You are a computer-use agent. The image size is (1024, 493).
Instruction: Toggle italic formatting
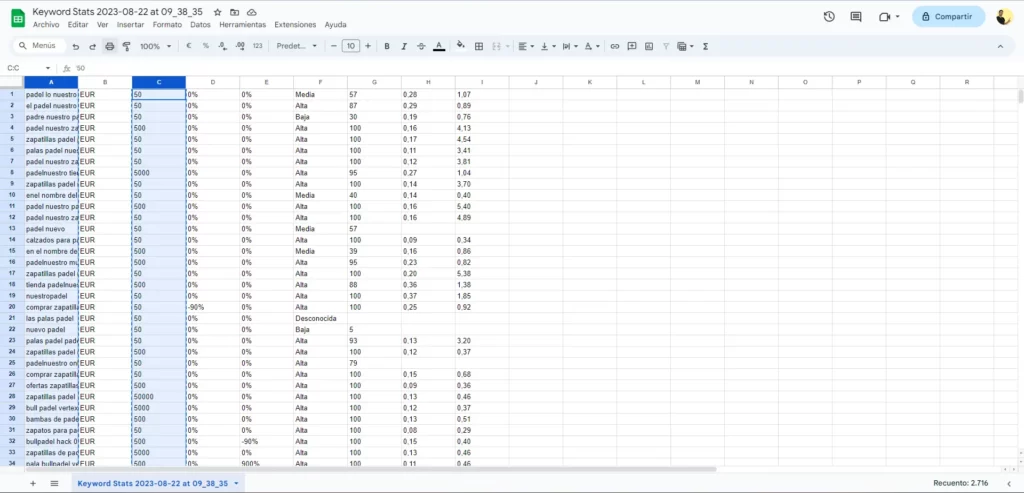pyautogui.click(x=404, y=46)
